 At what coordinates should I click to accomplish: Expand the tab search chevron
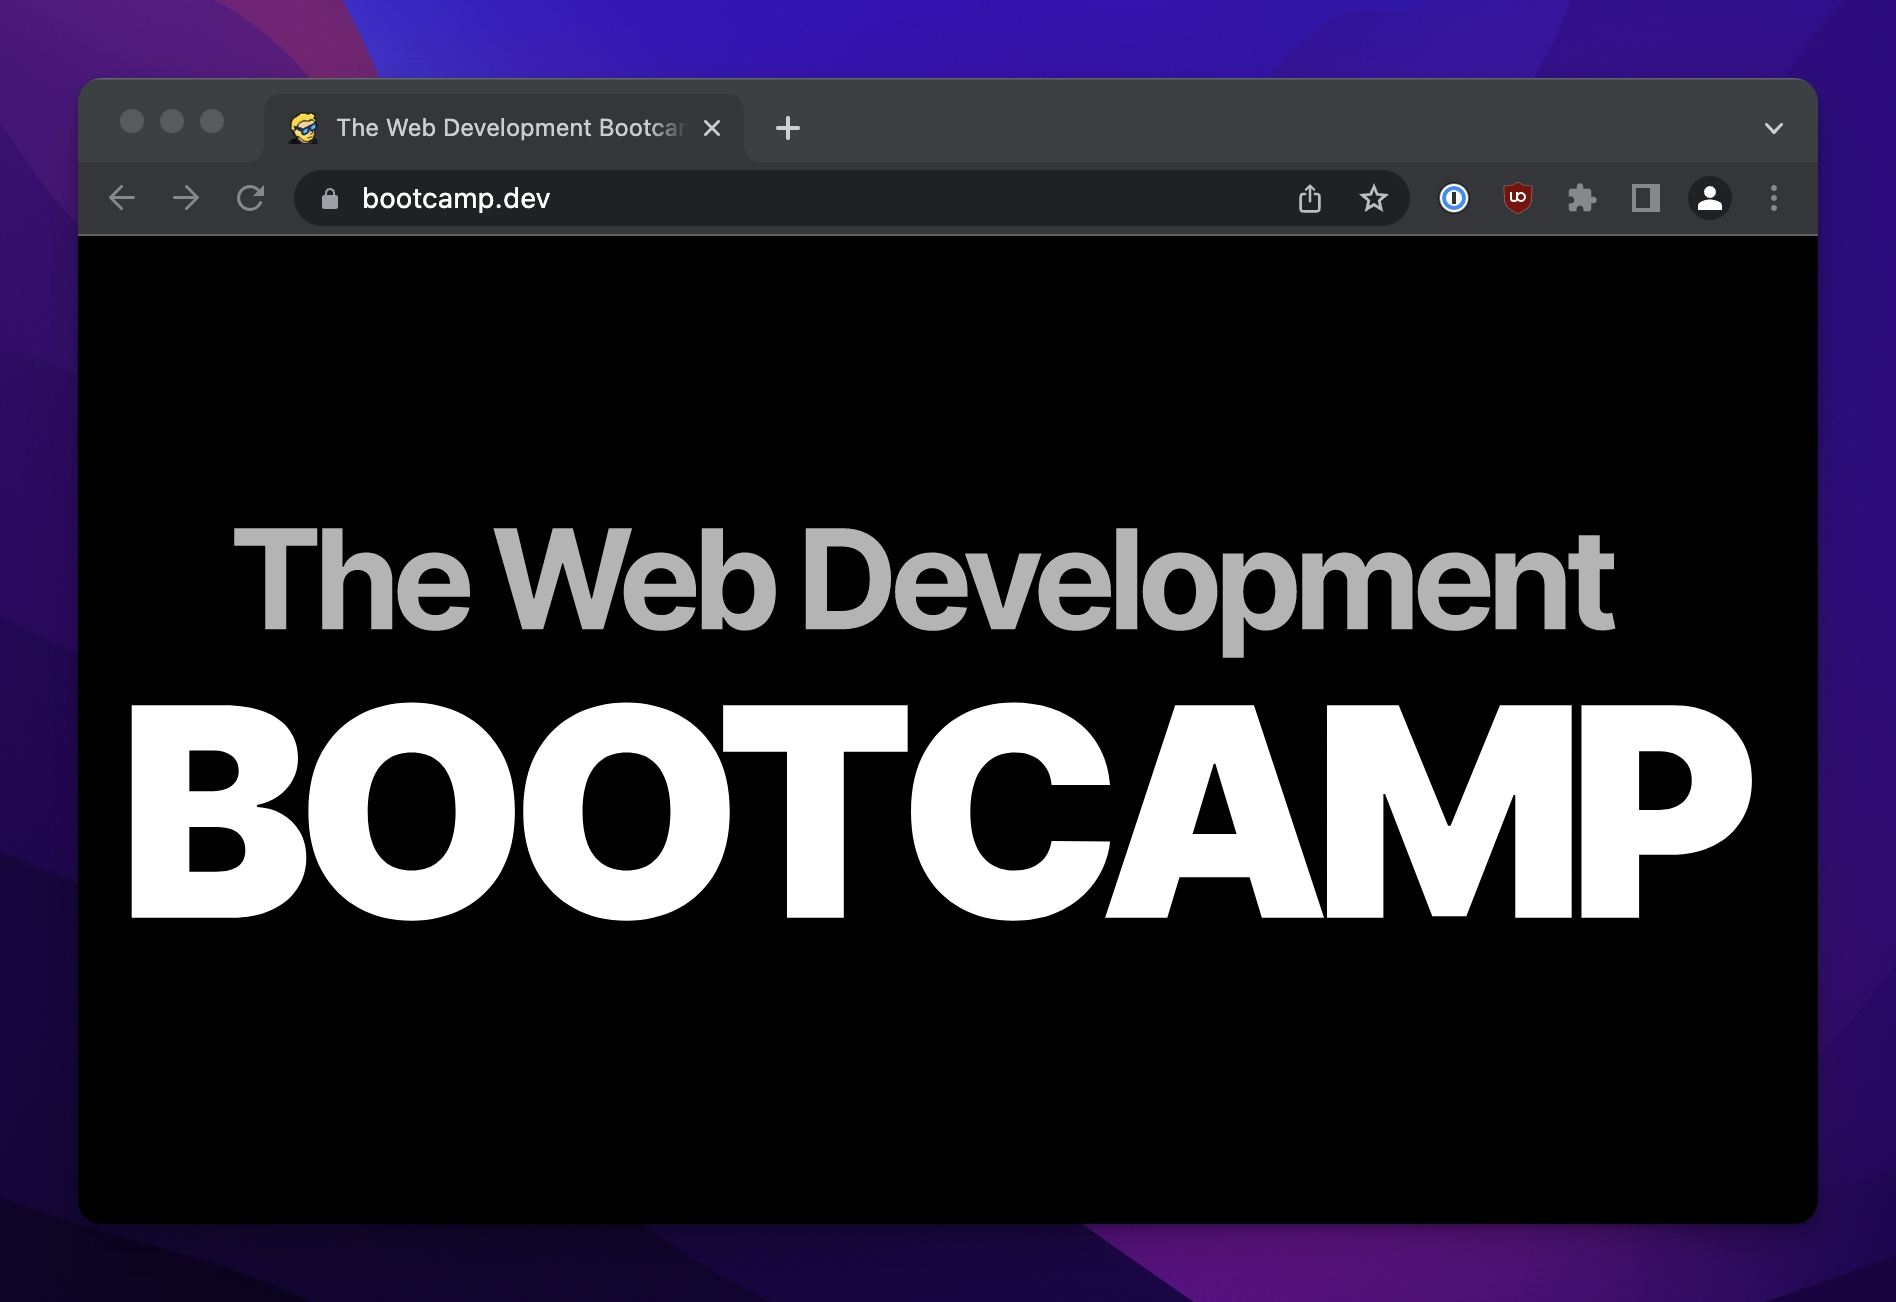click(x=1774, y=128)
